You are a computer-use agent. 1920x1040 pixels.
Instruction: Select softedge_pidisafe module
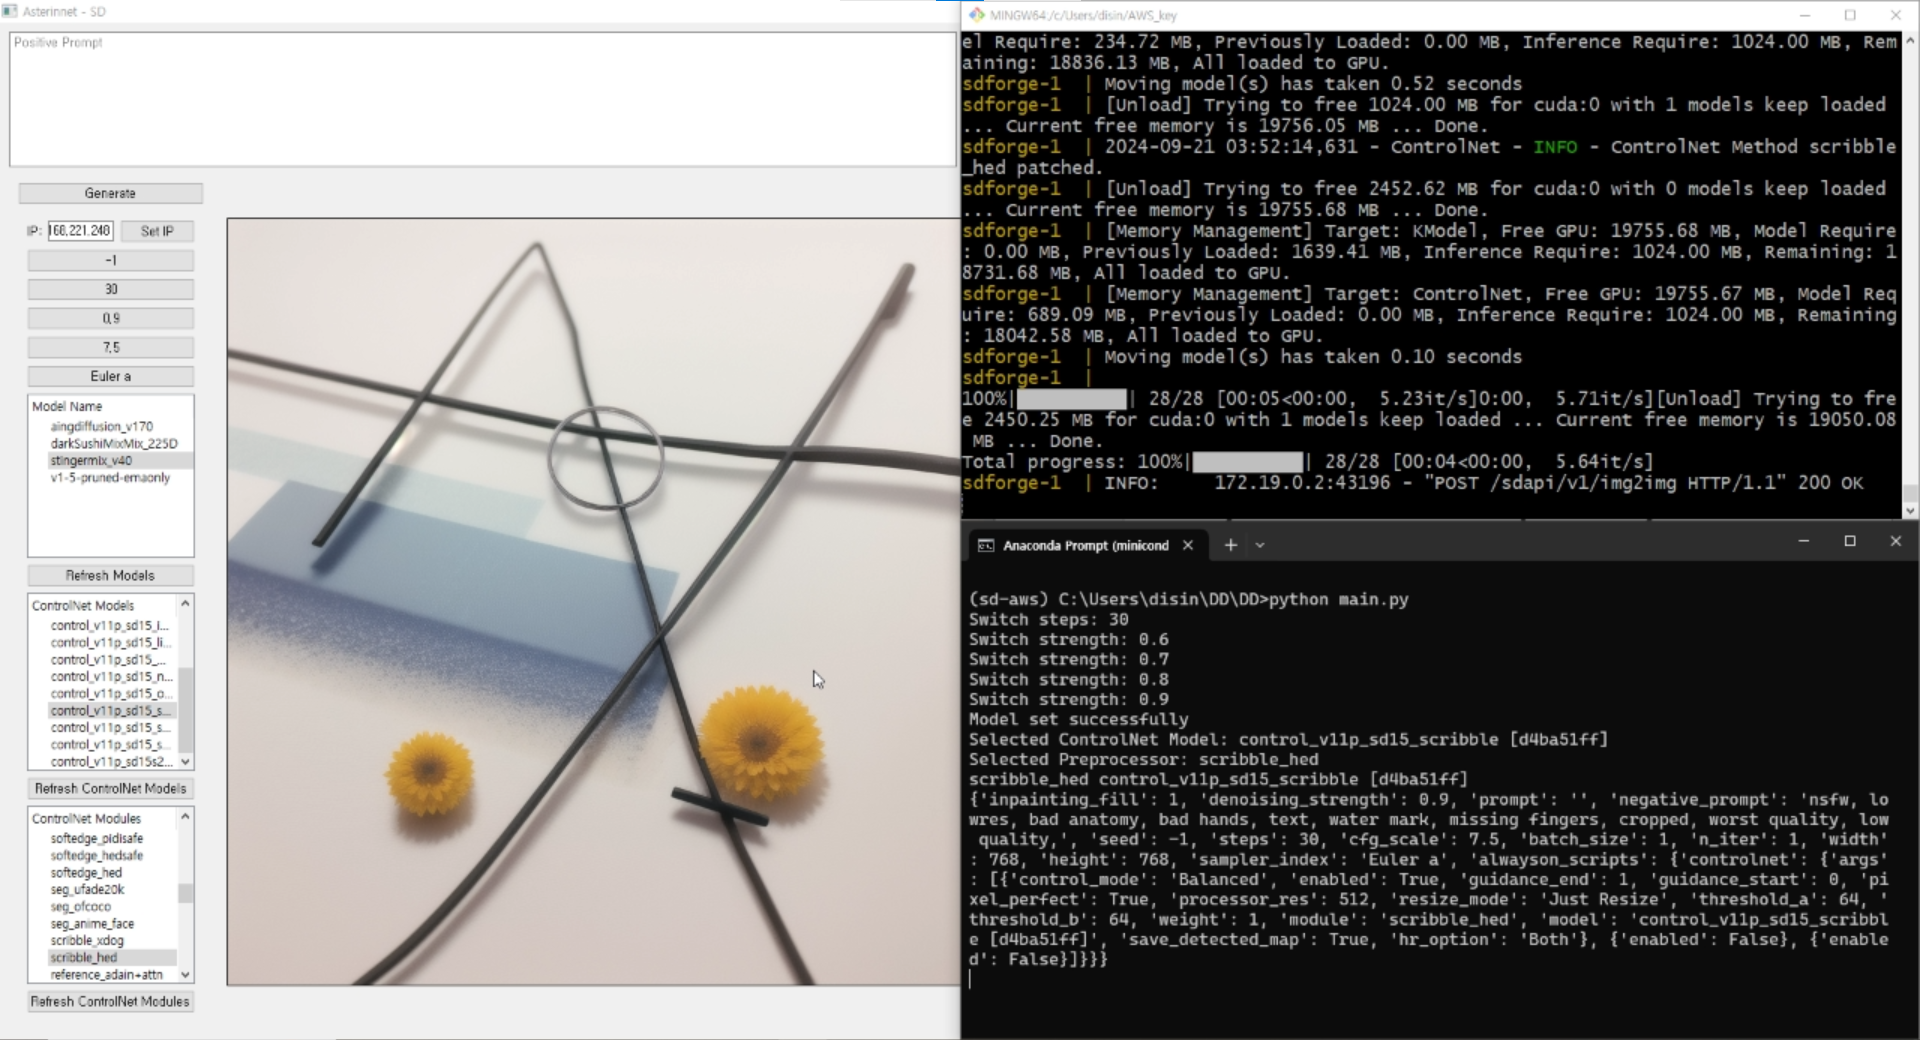coord(97,838)
